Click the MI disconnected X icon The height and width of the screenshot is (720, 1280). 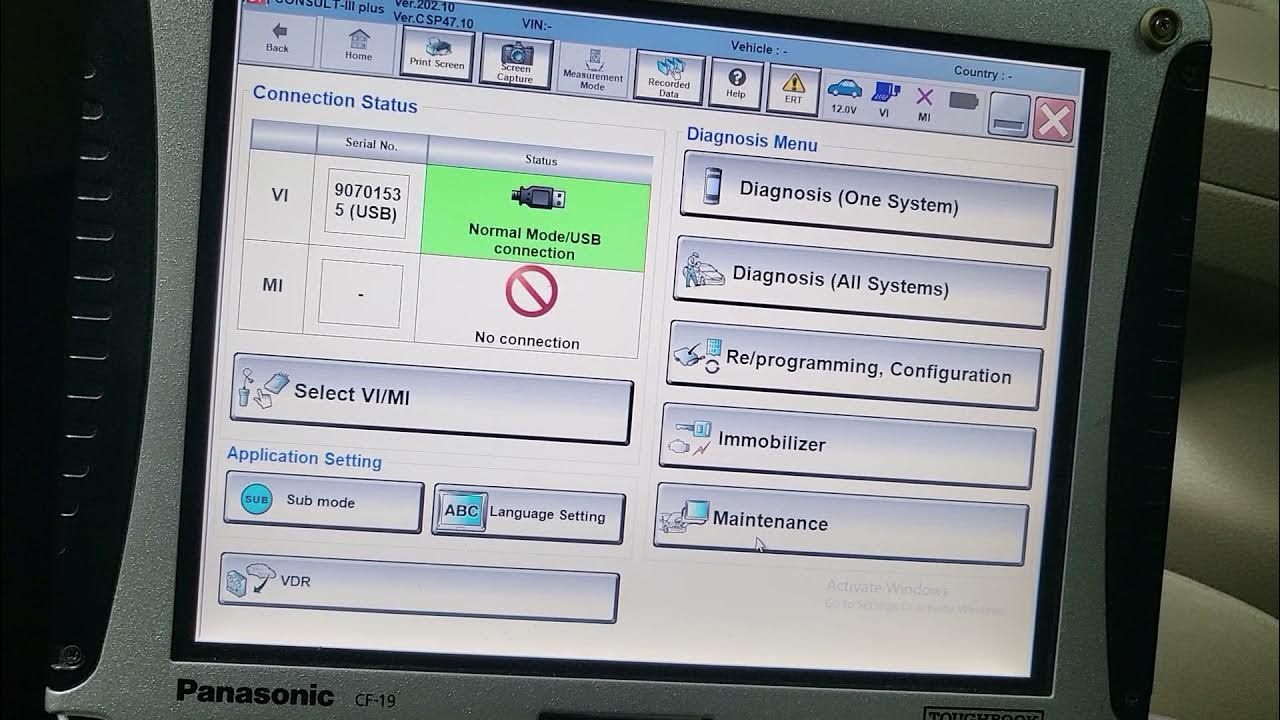[x=924, y=104]
